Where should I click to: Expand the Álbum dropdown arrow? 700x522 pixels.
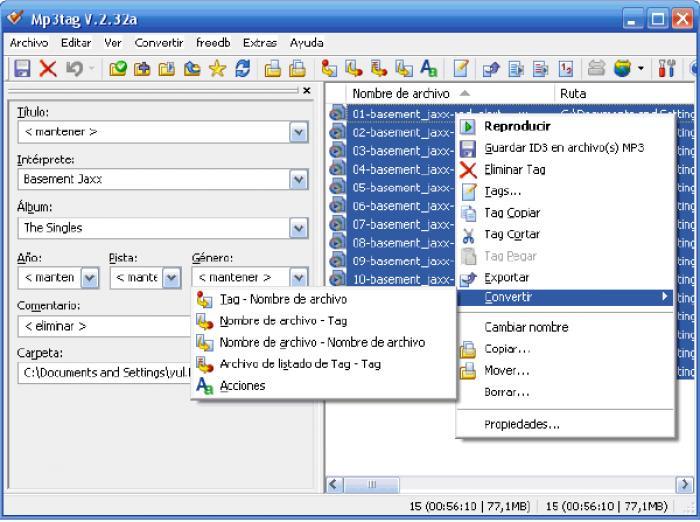pyautogui.click(x=299, y=228)
